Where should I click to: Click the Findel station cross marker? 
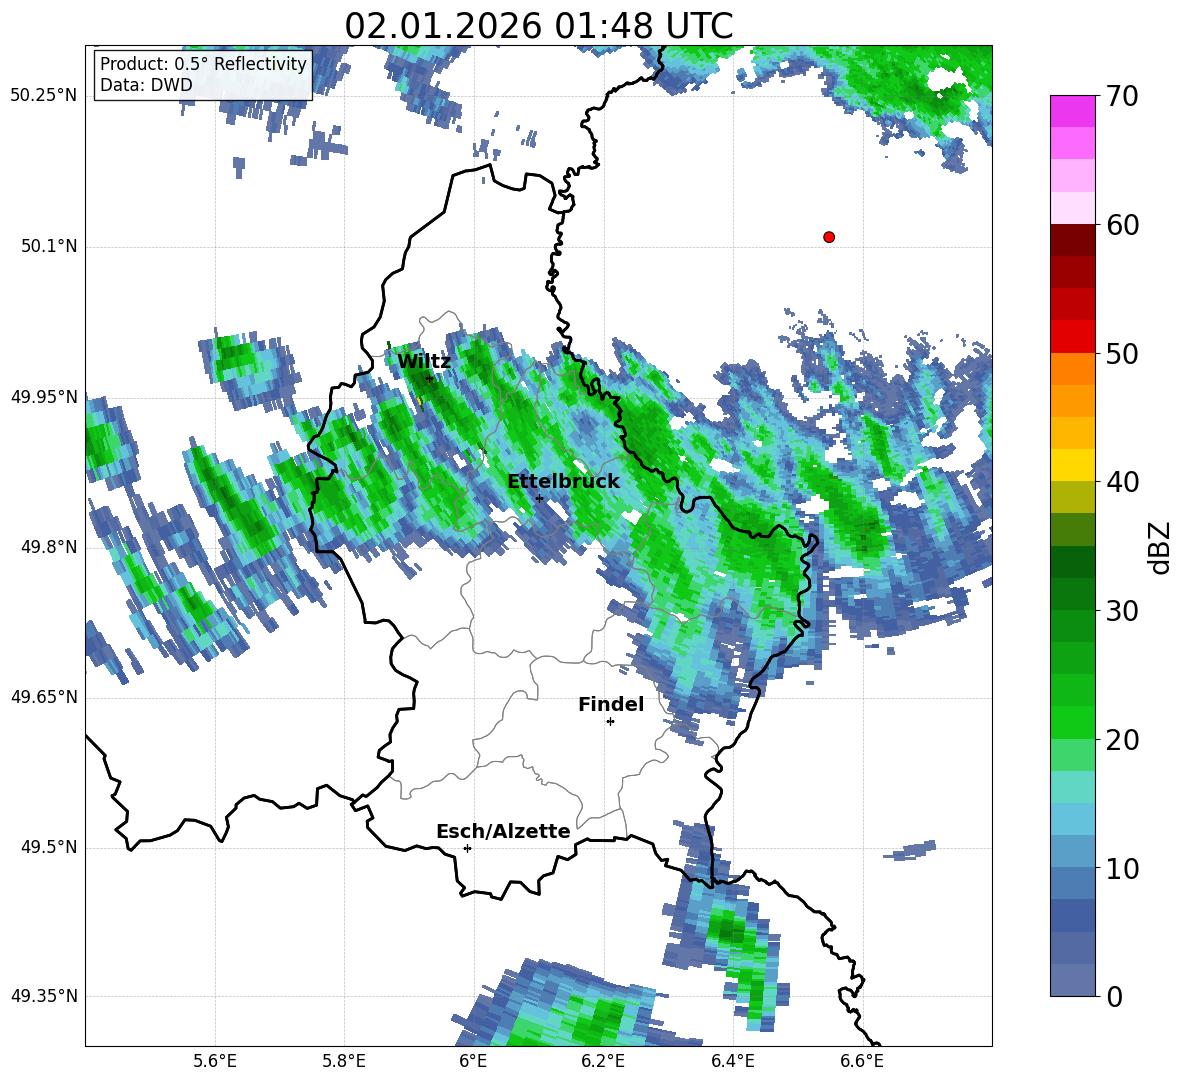coord(610,722)
